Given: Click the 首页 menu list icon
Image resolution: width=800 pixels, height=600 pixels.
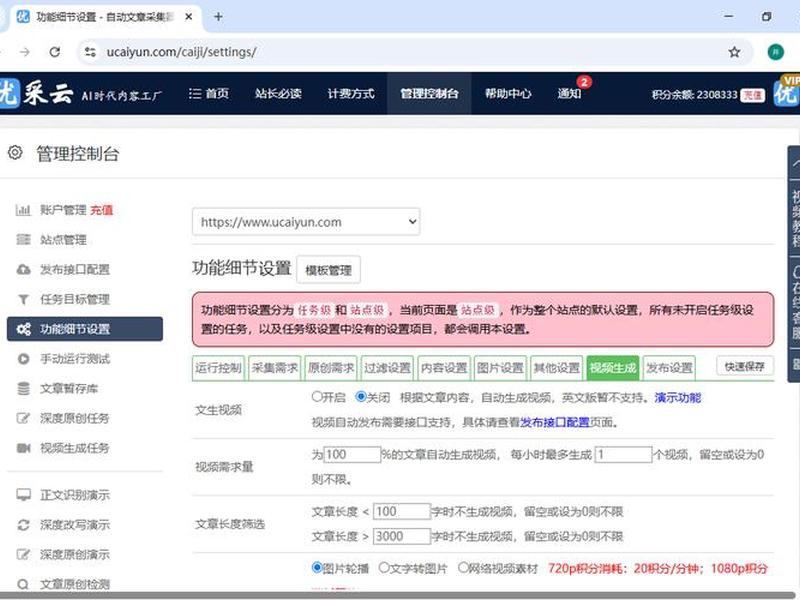Looking at the screenshot, I should point(194,93).
